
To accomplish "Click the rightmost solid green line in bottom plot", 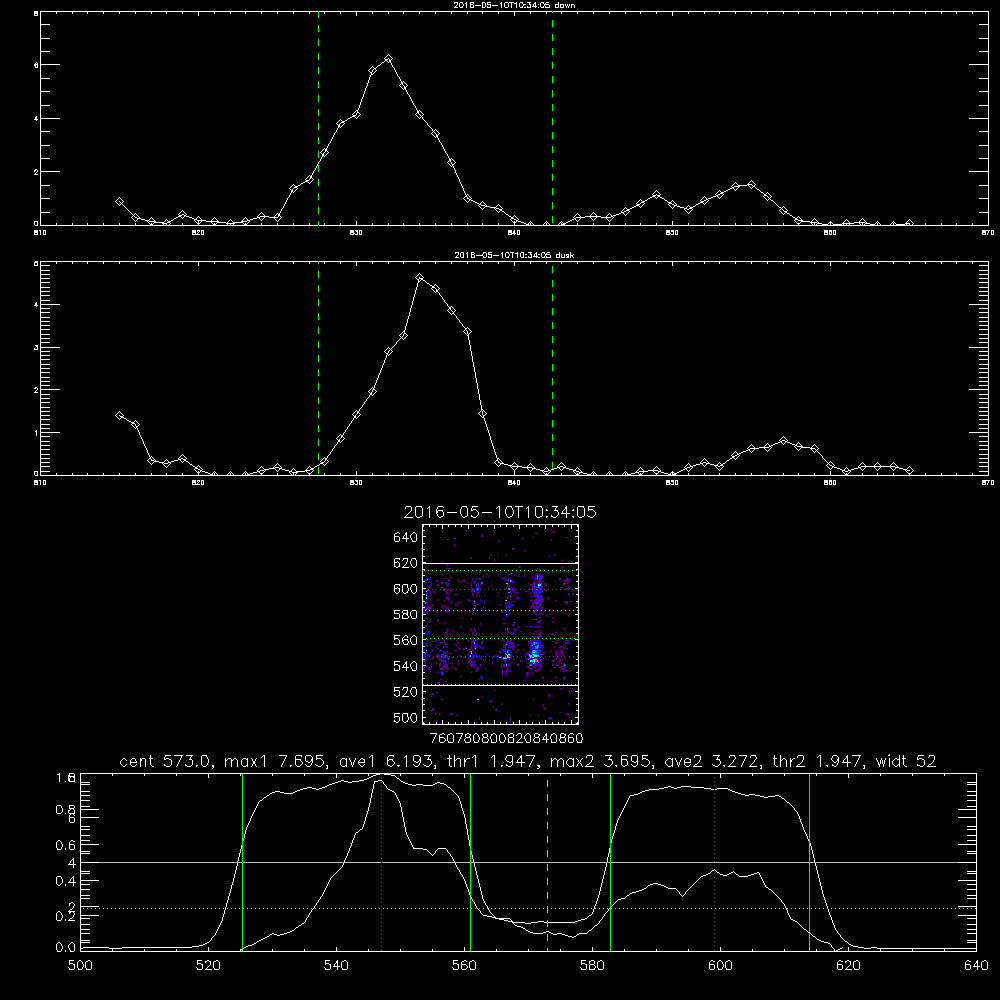I will pos(809,862).
